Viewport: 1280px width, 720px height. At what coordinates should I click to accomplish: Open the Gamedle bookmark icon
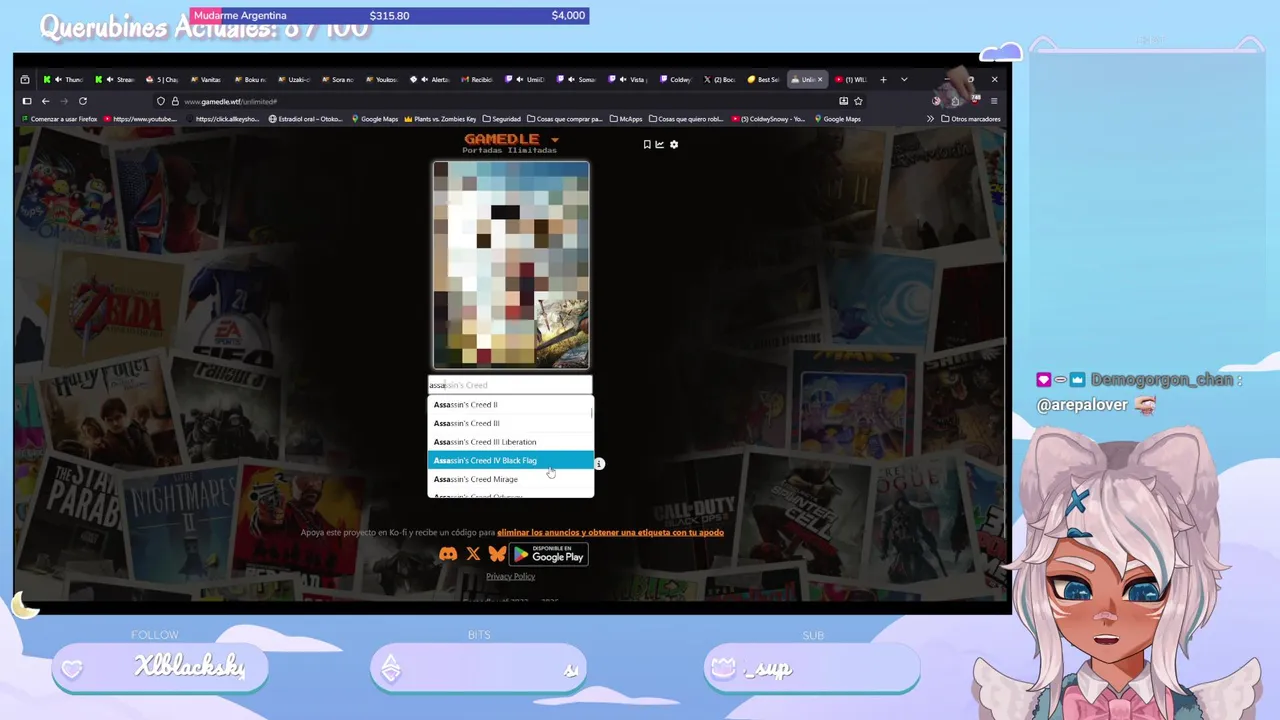click(x=647, y=144)
